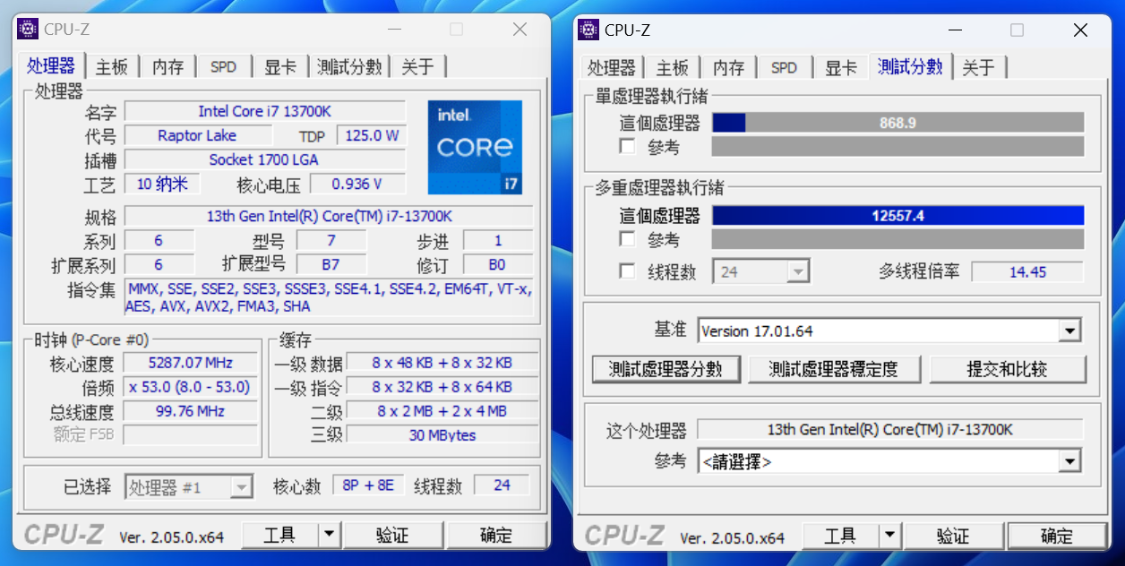The height and width of the screenshot is (566, 1125).
Task: Click the CPU-Z app icon in left window title bar
Action: (x=27, y=29)
